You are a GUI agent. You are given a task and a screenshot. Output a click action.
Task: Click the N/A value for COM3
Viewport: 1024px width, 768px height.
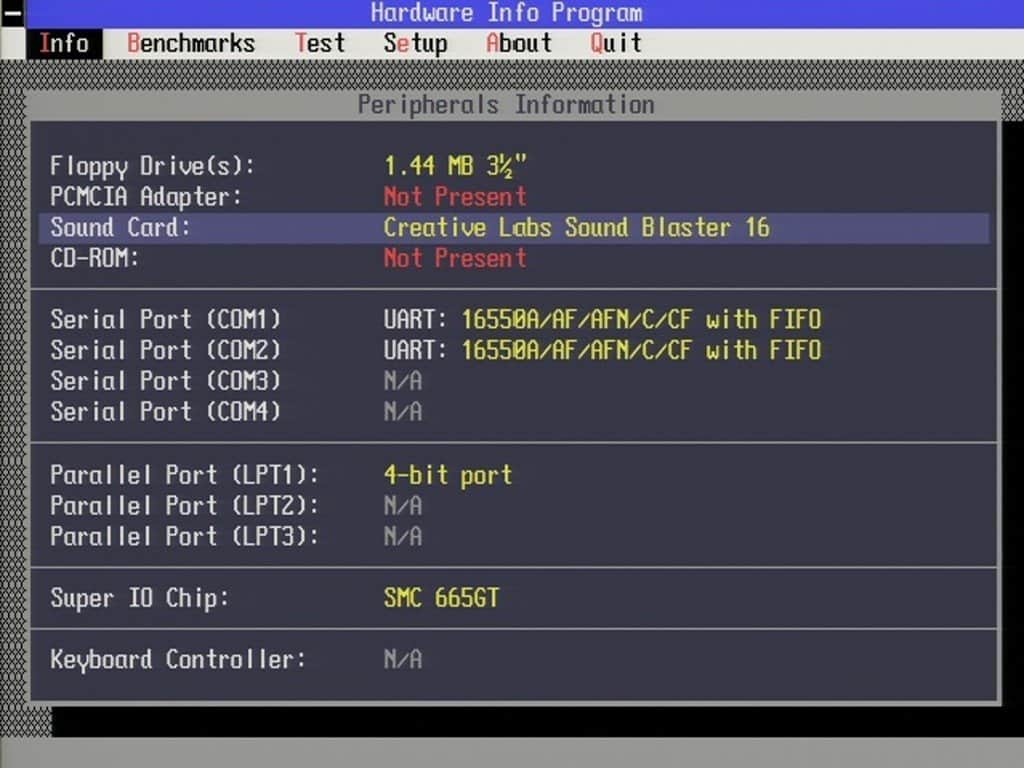[403, 381]
